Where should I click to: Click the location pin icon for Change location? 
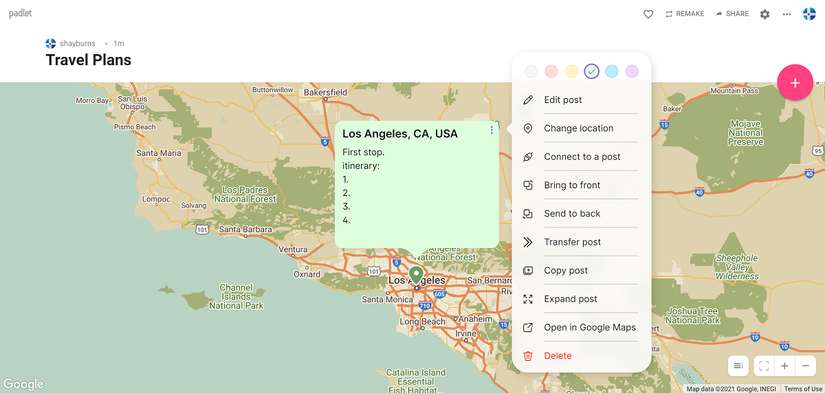pos(528,128)
